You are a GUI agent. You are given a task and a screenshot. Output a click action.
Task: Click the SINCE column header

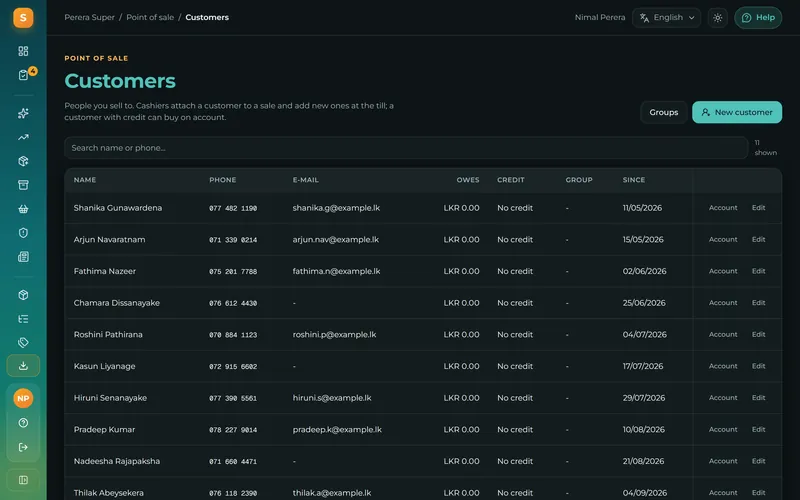coord(634,180)
